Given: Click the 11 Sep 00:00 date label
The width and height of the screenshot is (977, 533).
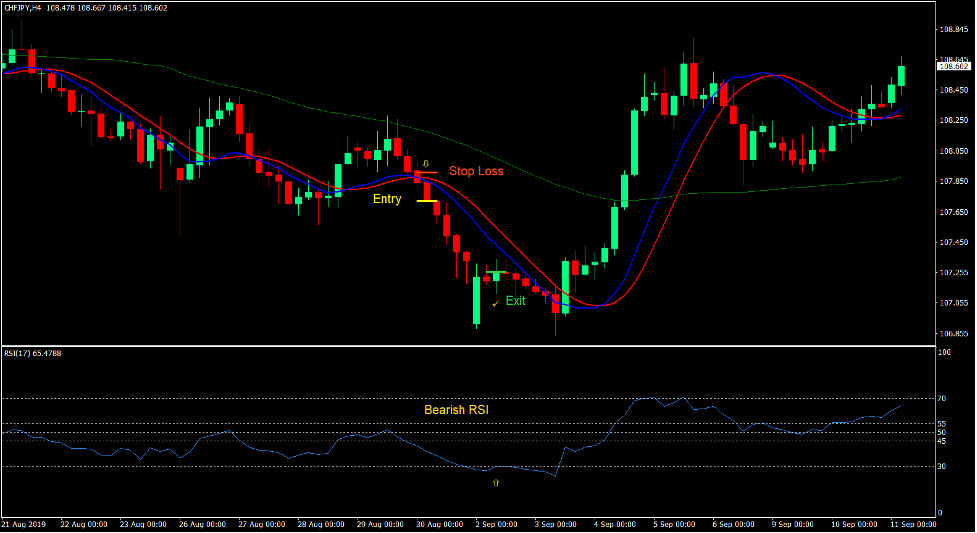Looking at the screenshot, I should (913, 524).
